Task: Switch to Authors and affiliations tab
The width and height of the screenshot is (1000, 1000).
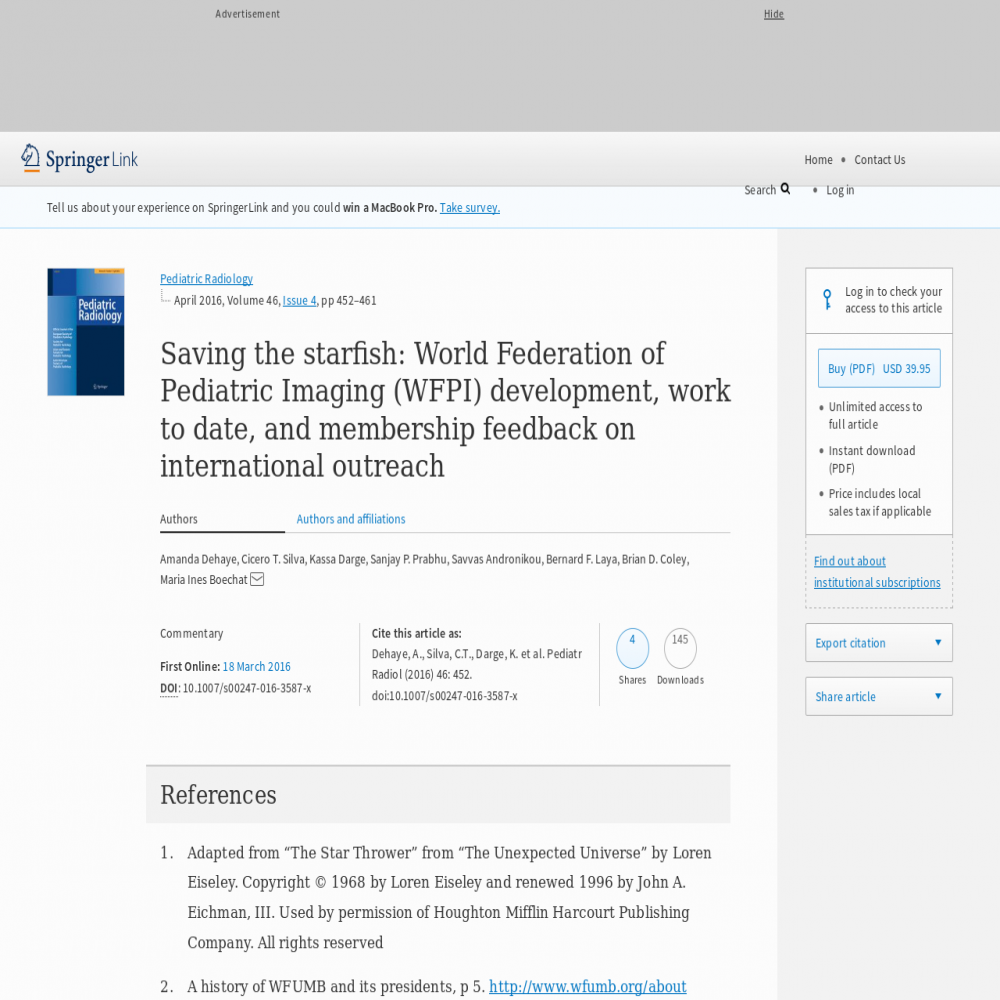Action: [x=351, y=519]
